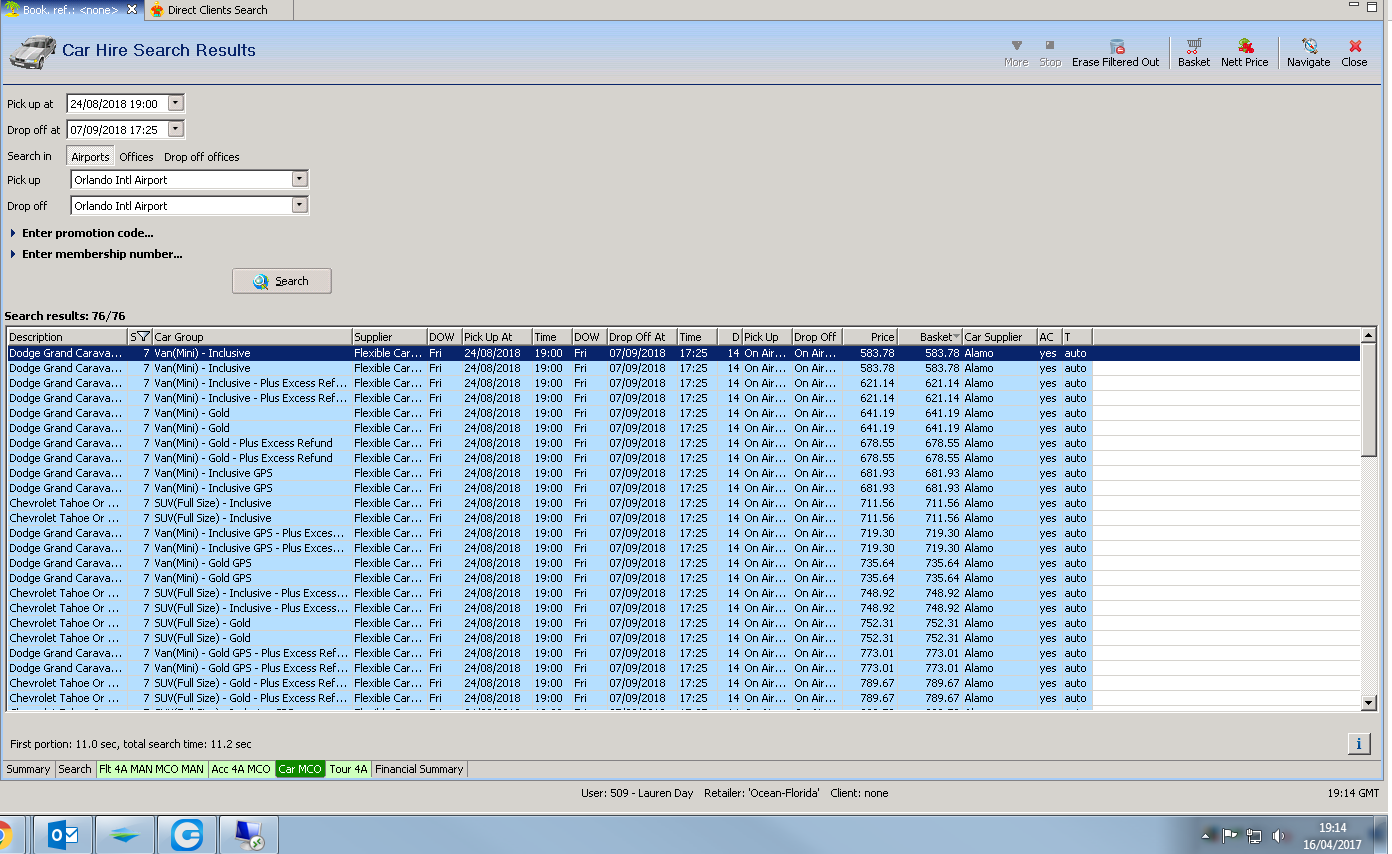Select the Car MCO tab
The width and height of the screenshot is (1392, 854).
click(301, 769)
